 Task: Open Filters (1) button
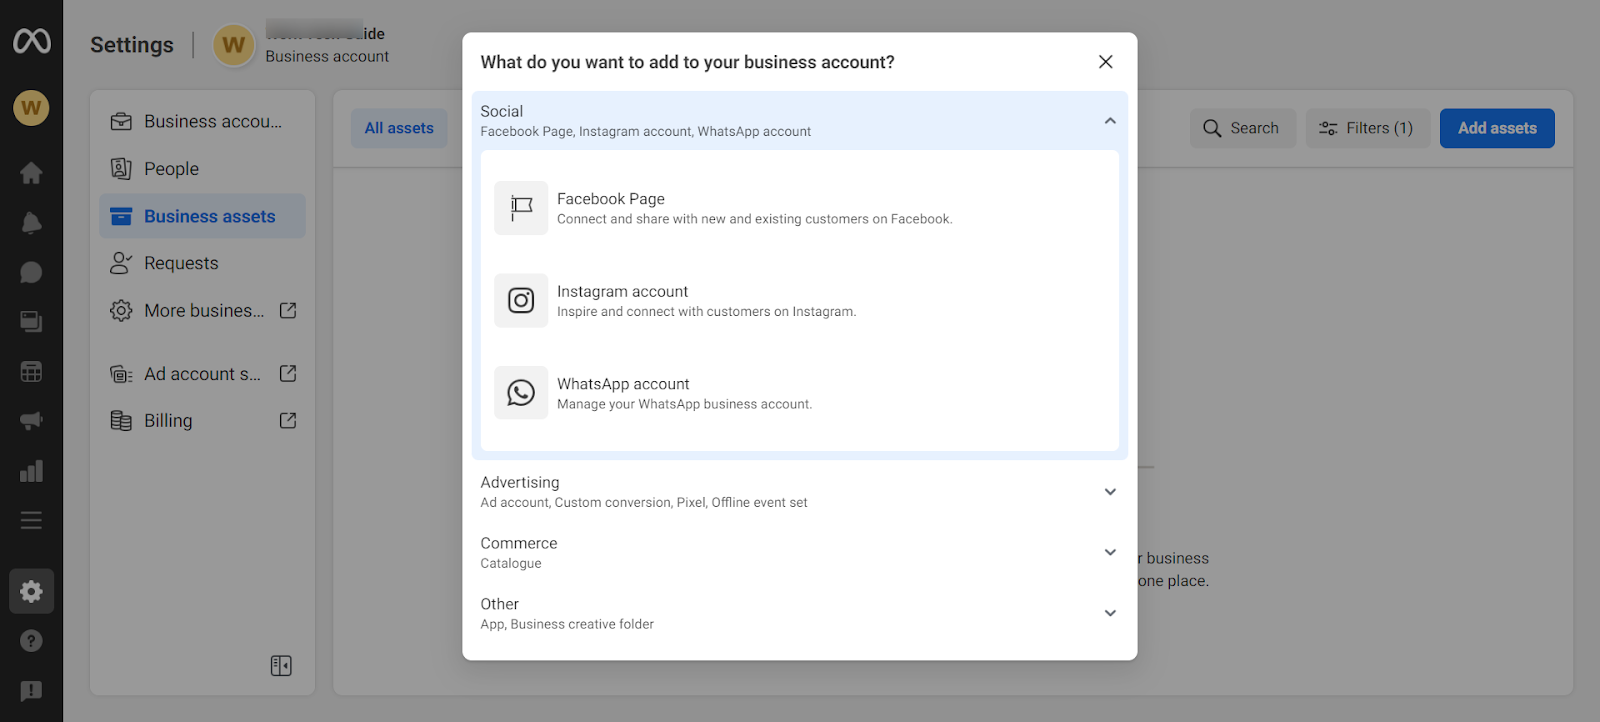click(x=1368, y=128)
